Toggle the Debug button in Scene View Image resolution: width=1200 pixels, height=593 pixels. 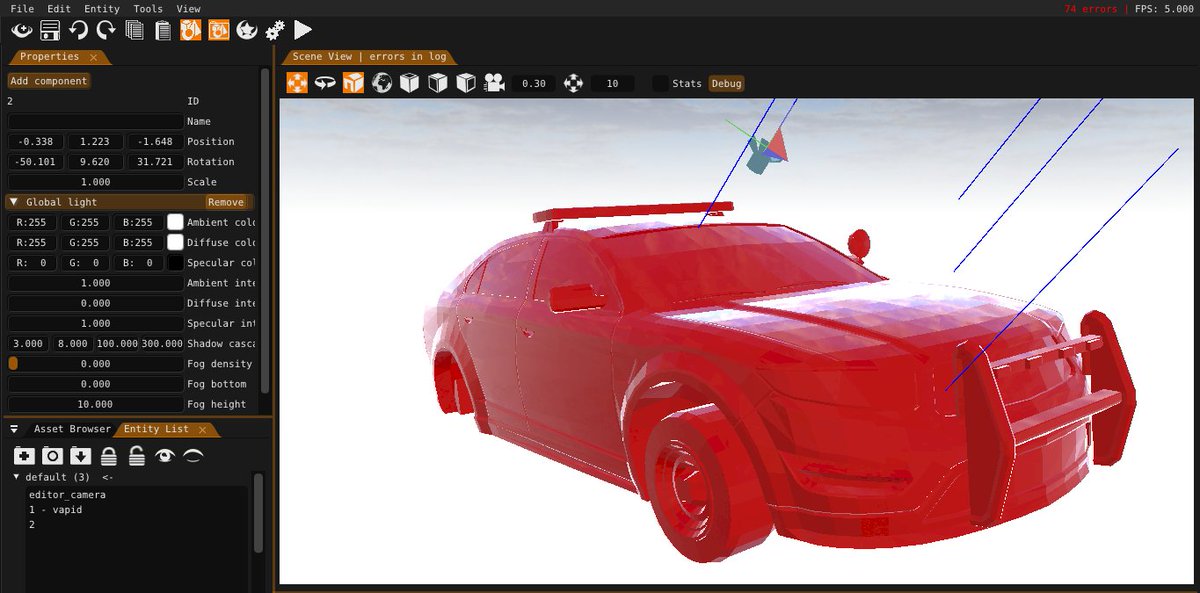click(727, 84)
